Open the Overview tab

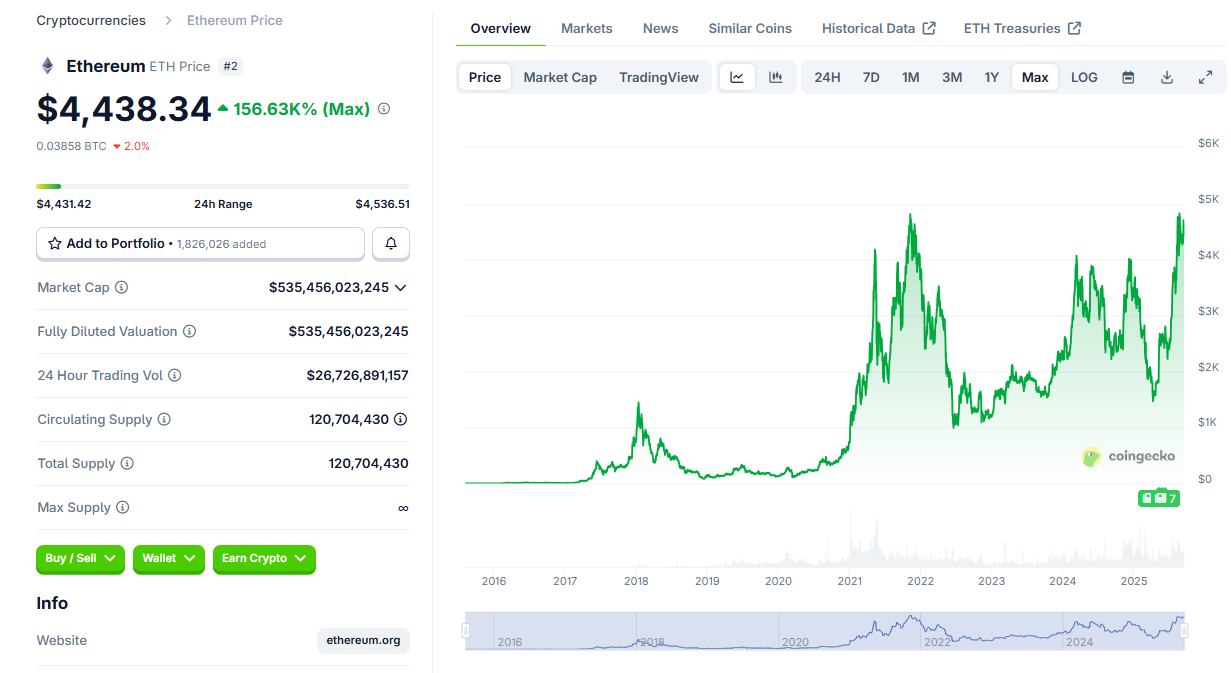501,28
